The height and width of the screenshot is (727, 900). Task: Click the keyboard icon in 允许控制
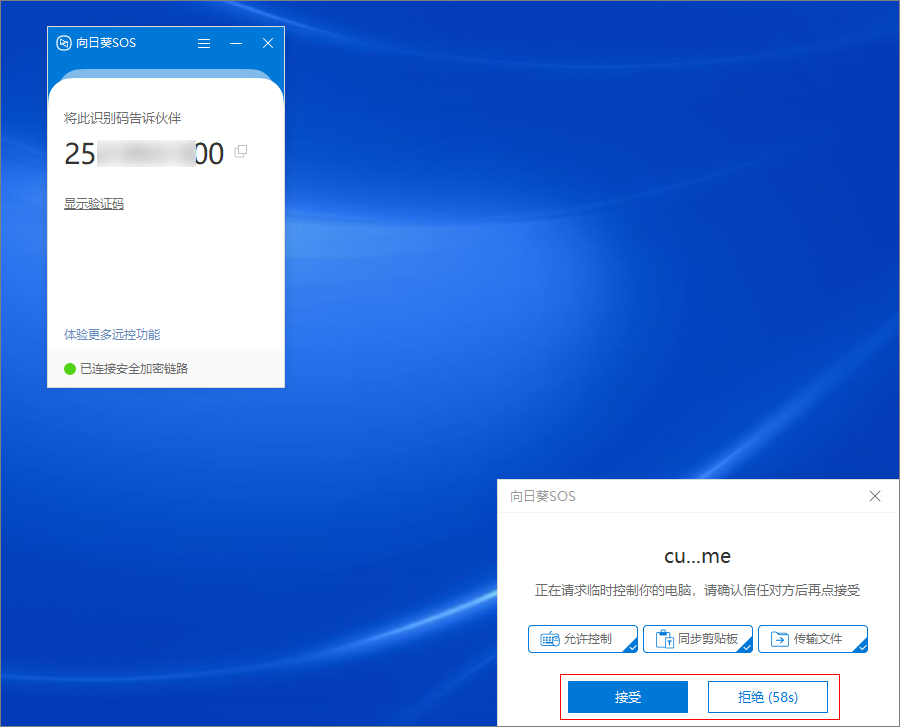[x=550, y=639]
